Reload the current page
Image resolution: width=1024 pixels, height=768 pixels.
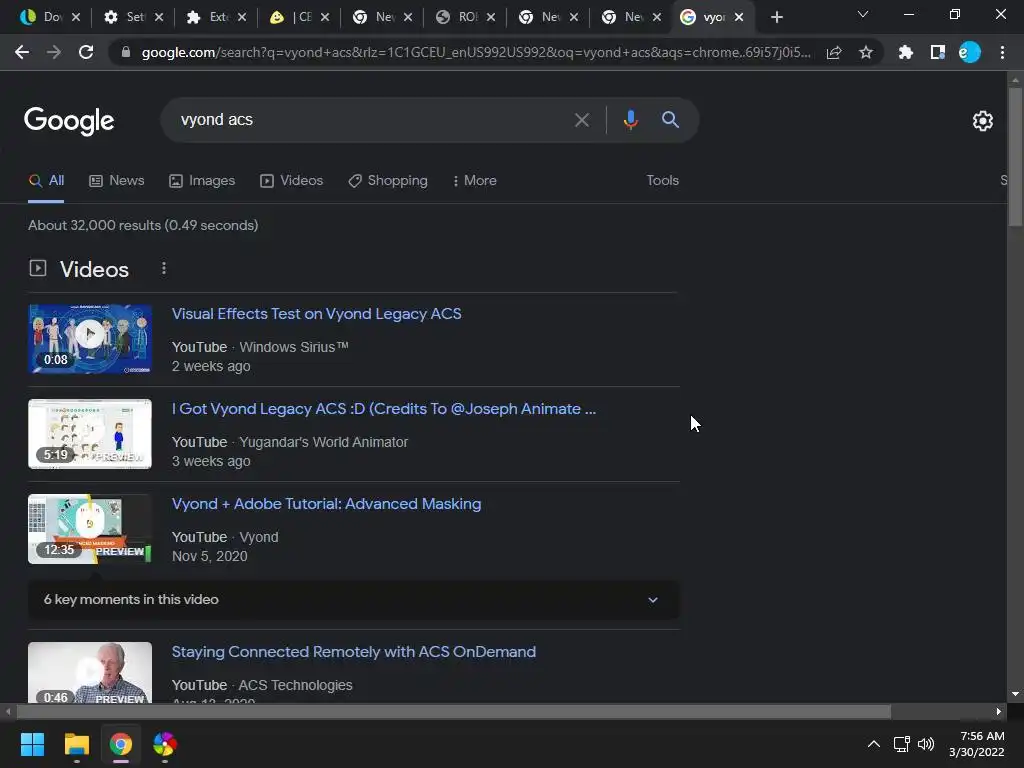[x=86, y=52]
